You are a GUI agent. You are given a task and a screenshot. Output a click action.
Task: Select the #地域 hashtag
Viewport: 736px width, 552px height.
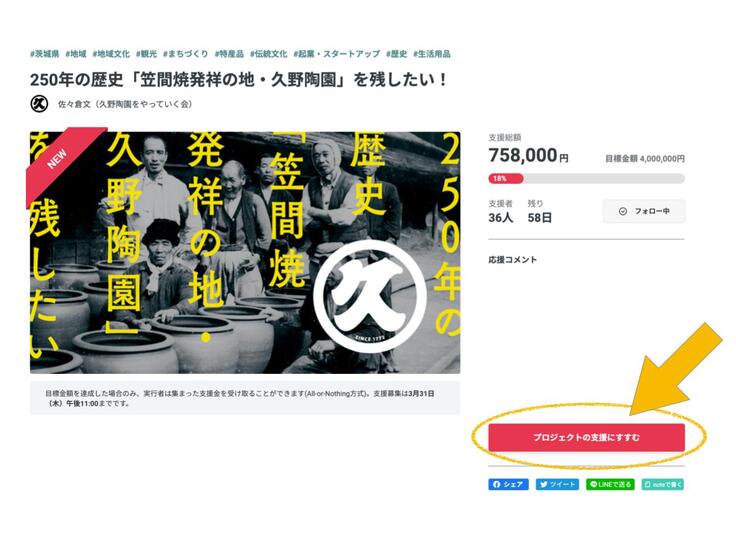76,54
